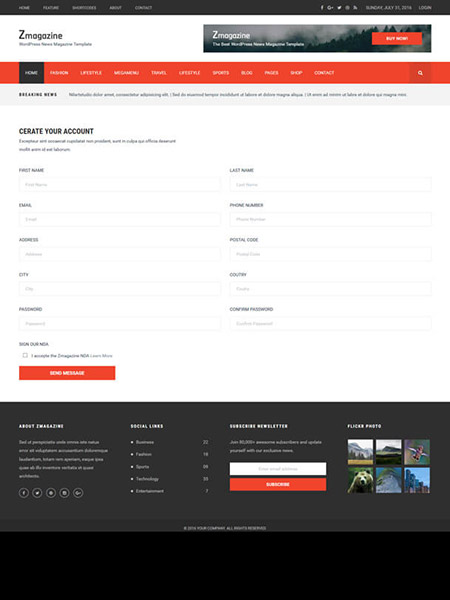Open the search icon in the red navbar
The width and height of the screenshot is (450, 600).
pos(420,73)
